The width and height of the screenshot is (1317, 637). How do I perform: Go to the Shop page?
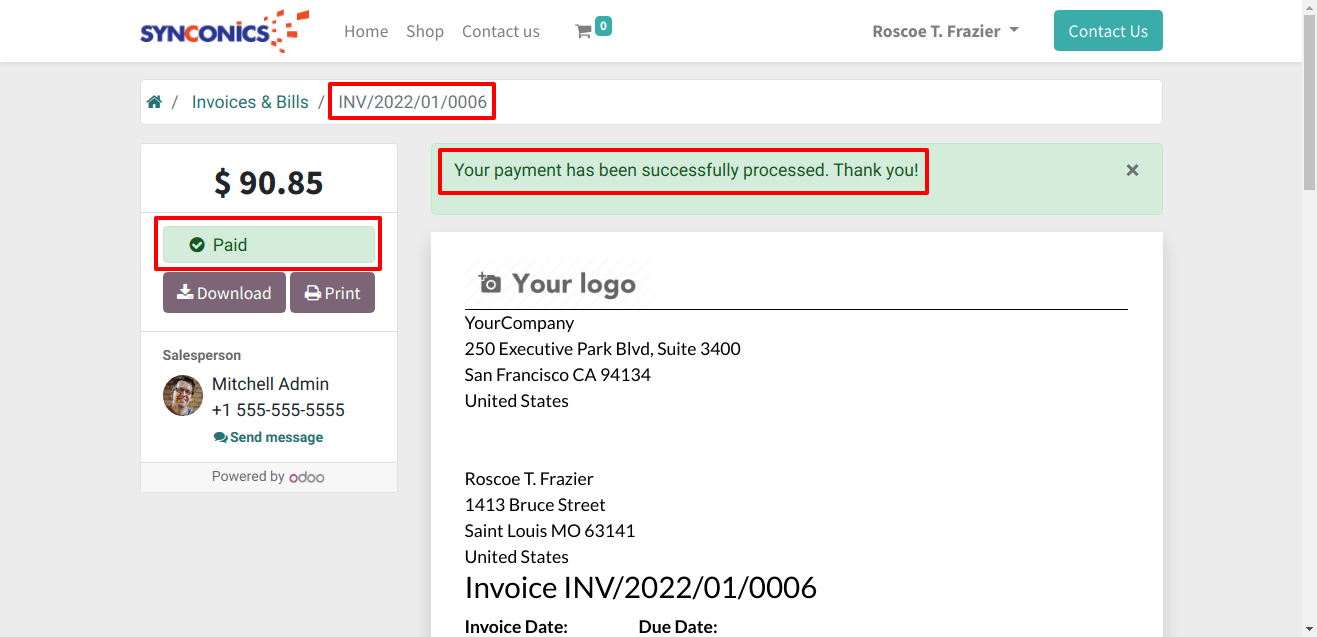(425, 31)
